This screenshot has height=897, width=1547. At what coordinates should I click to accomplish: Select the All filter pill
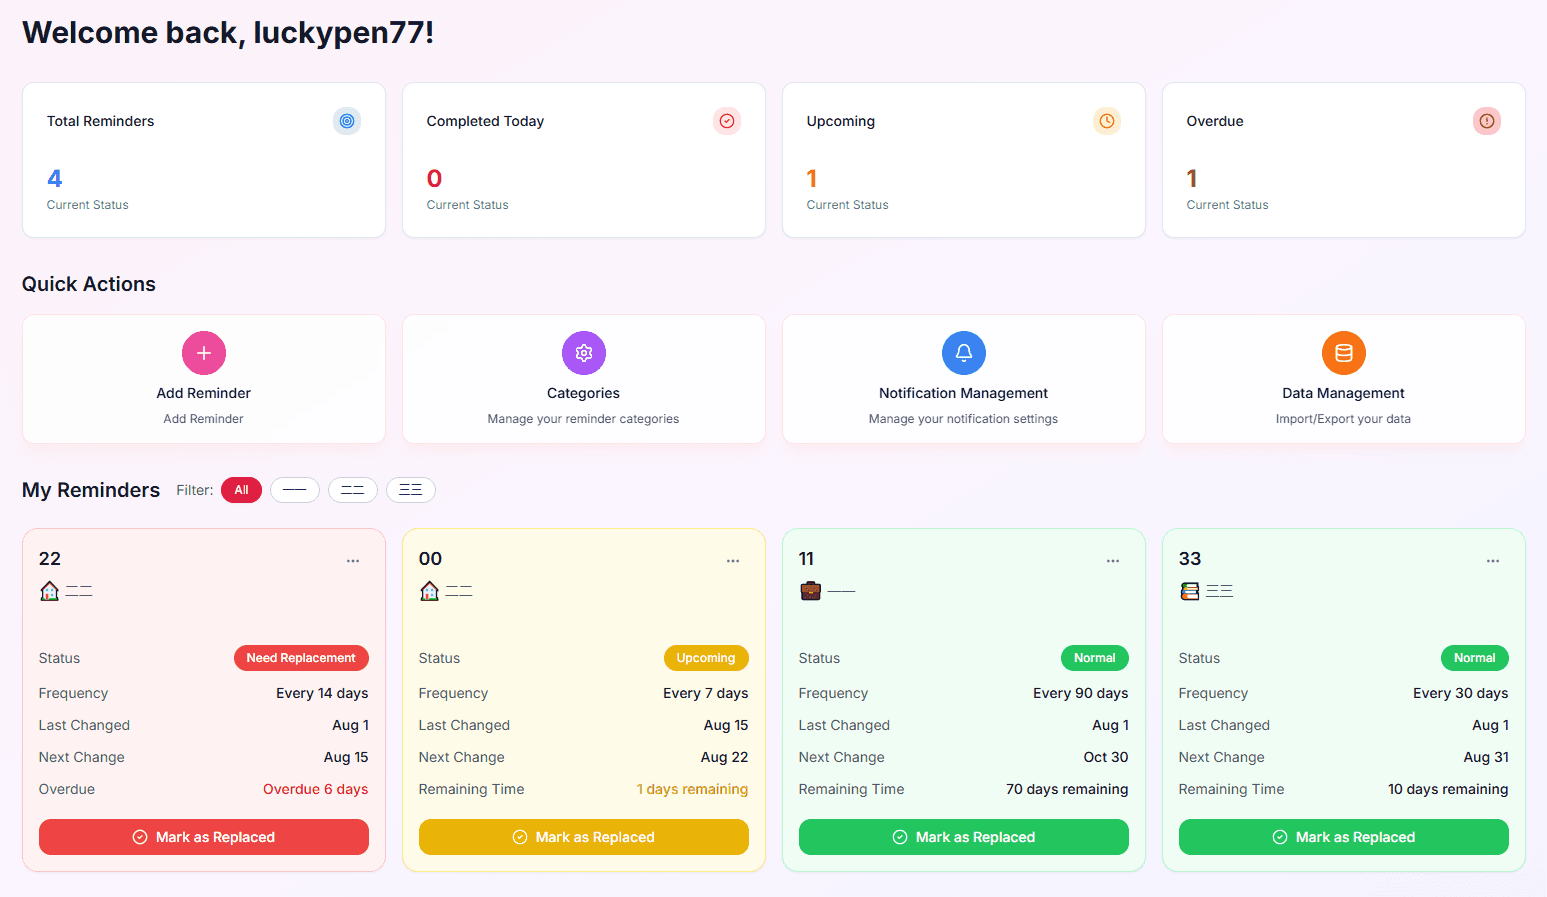click(241, 490)
